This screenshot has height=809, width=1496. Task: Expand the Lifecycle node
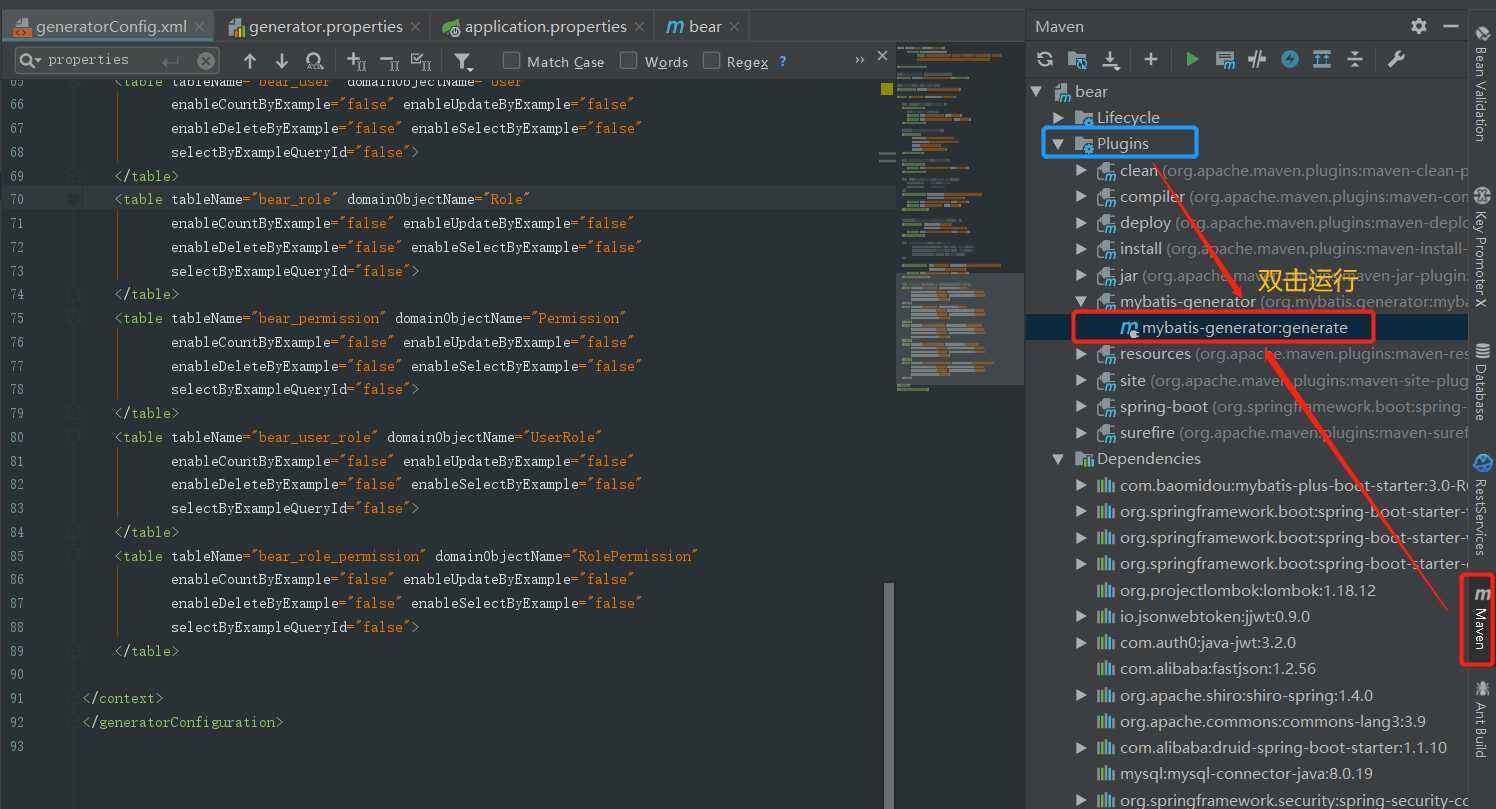pos(1059,118)
